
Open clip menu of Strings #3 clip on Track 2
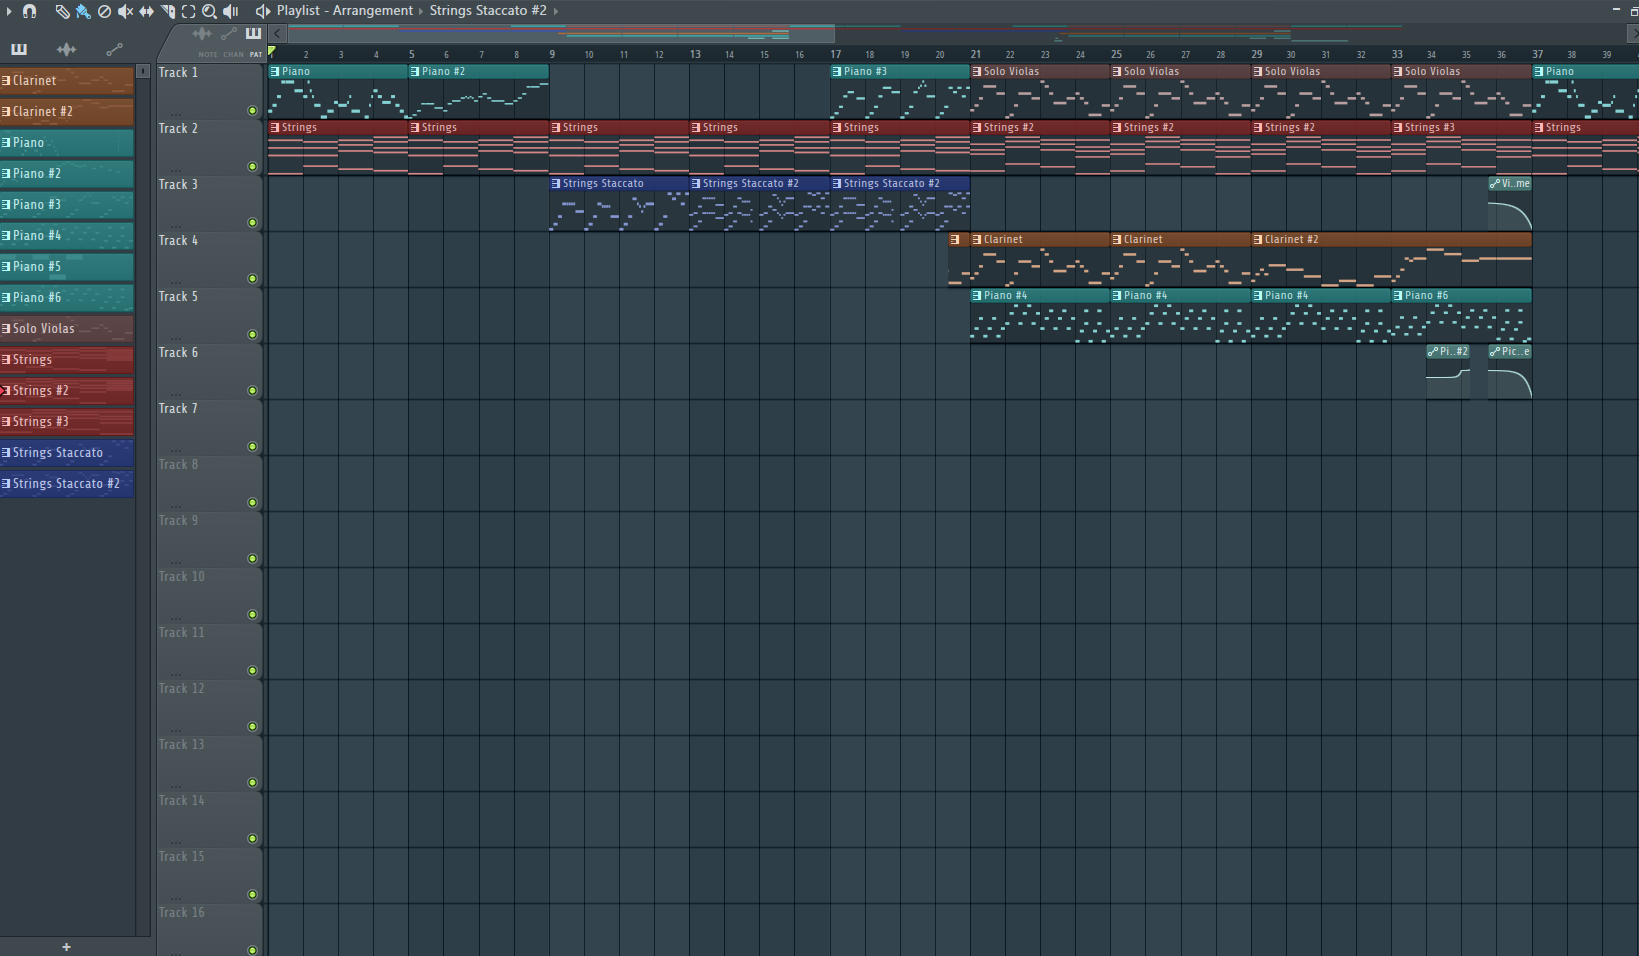(x=1398, y=128)
